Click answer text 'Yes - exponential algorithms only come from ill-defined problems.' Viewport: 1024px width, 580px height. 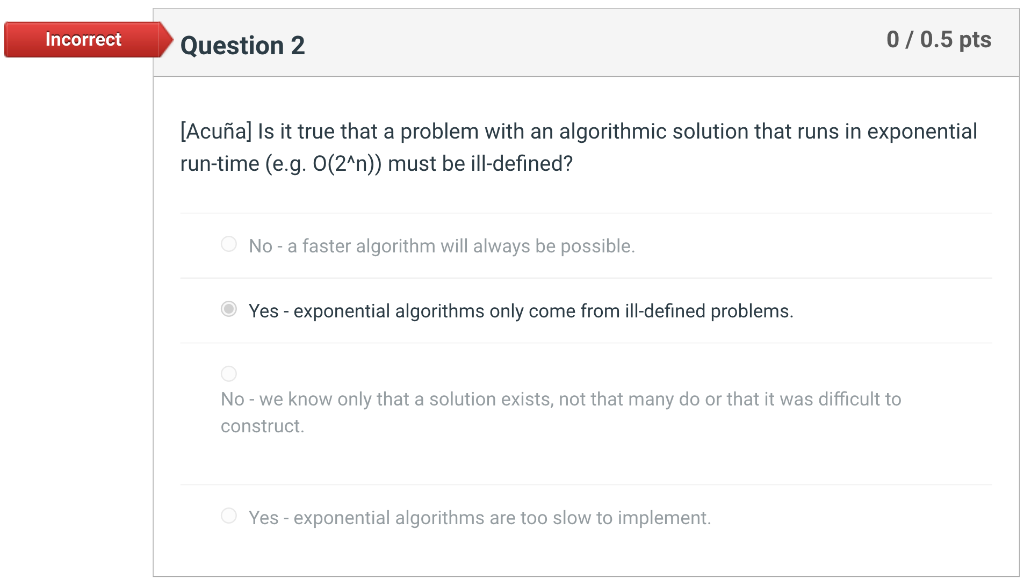coord(520,311)
